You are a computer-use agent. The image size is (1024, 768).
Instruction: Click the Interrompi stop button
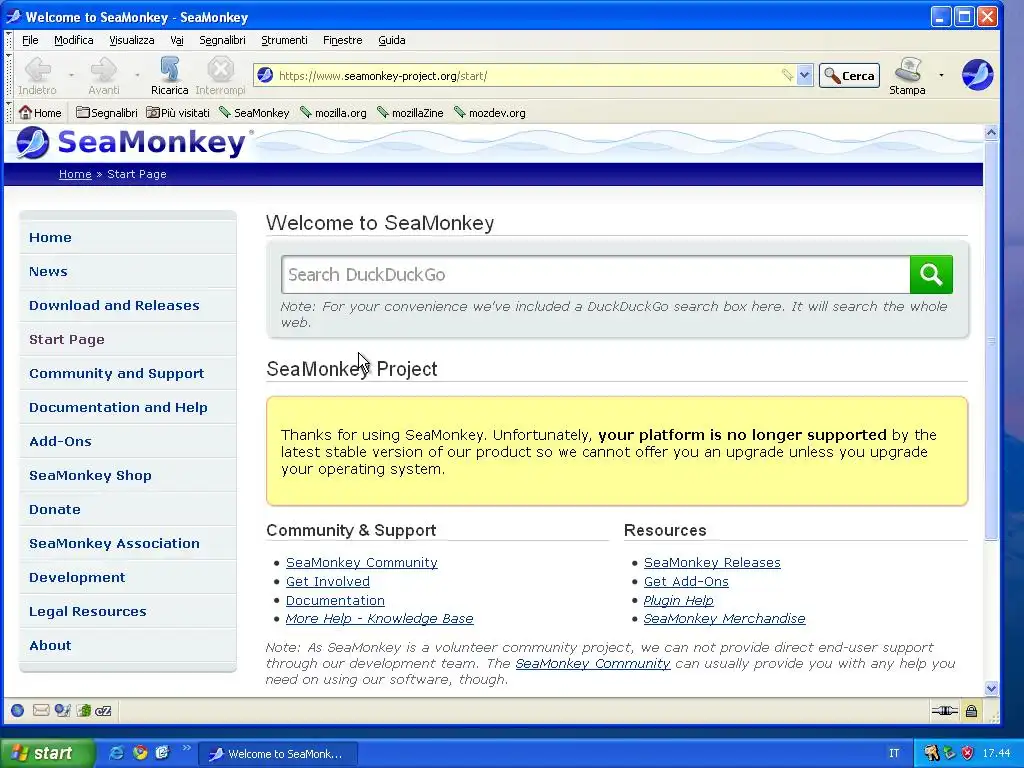(220, 76)
